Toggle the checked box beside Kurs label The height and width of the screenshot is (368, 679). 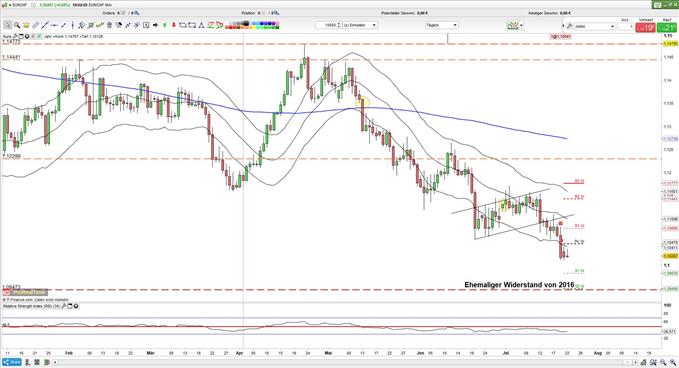coord(39,36)
